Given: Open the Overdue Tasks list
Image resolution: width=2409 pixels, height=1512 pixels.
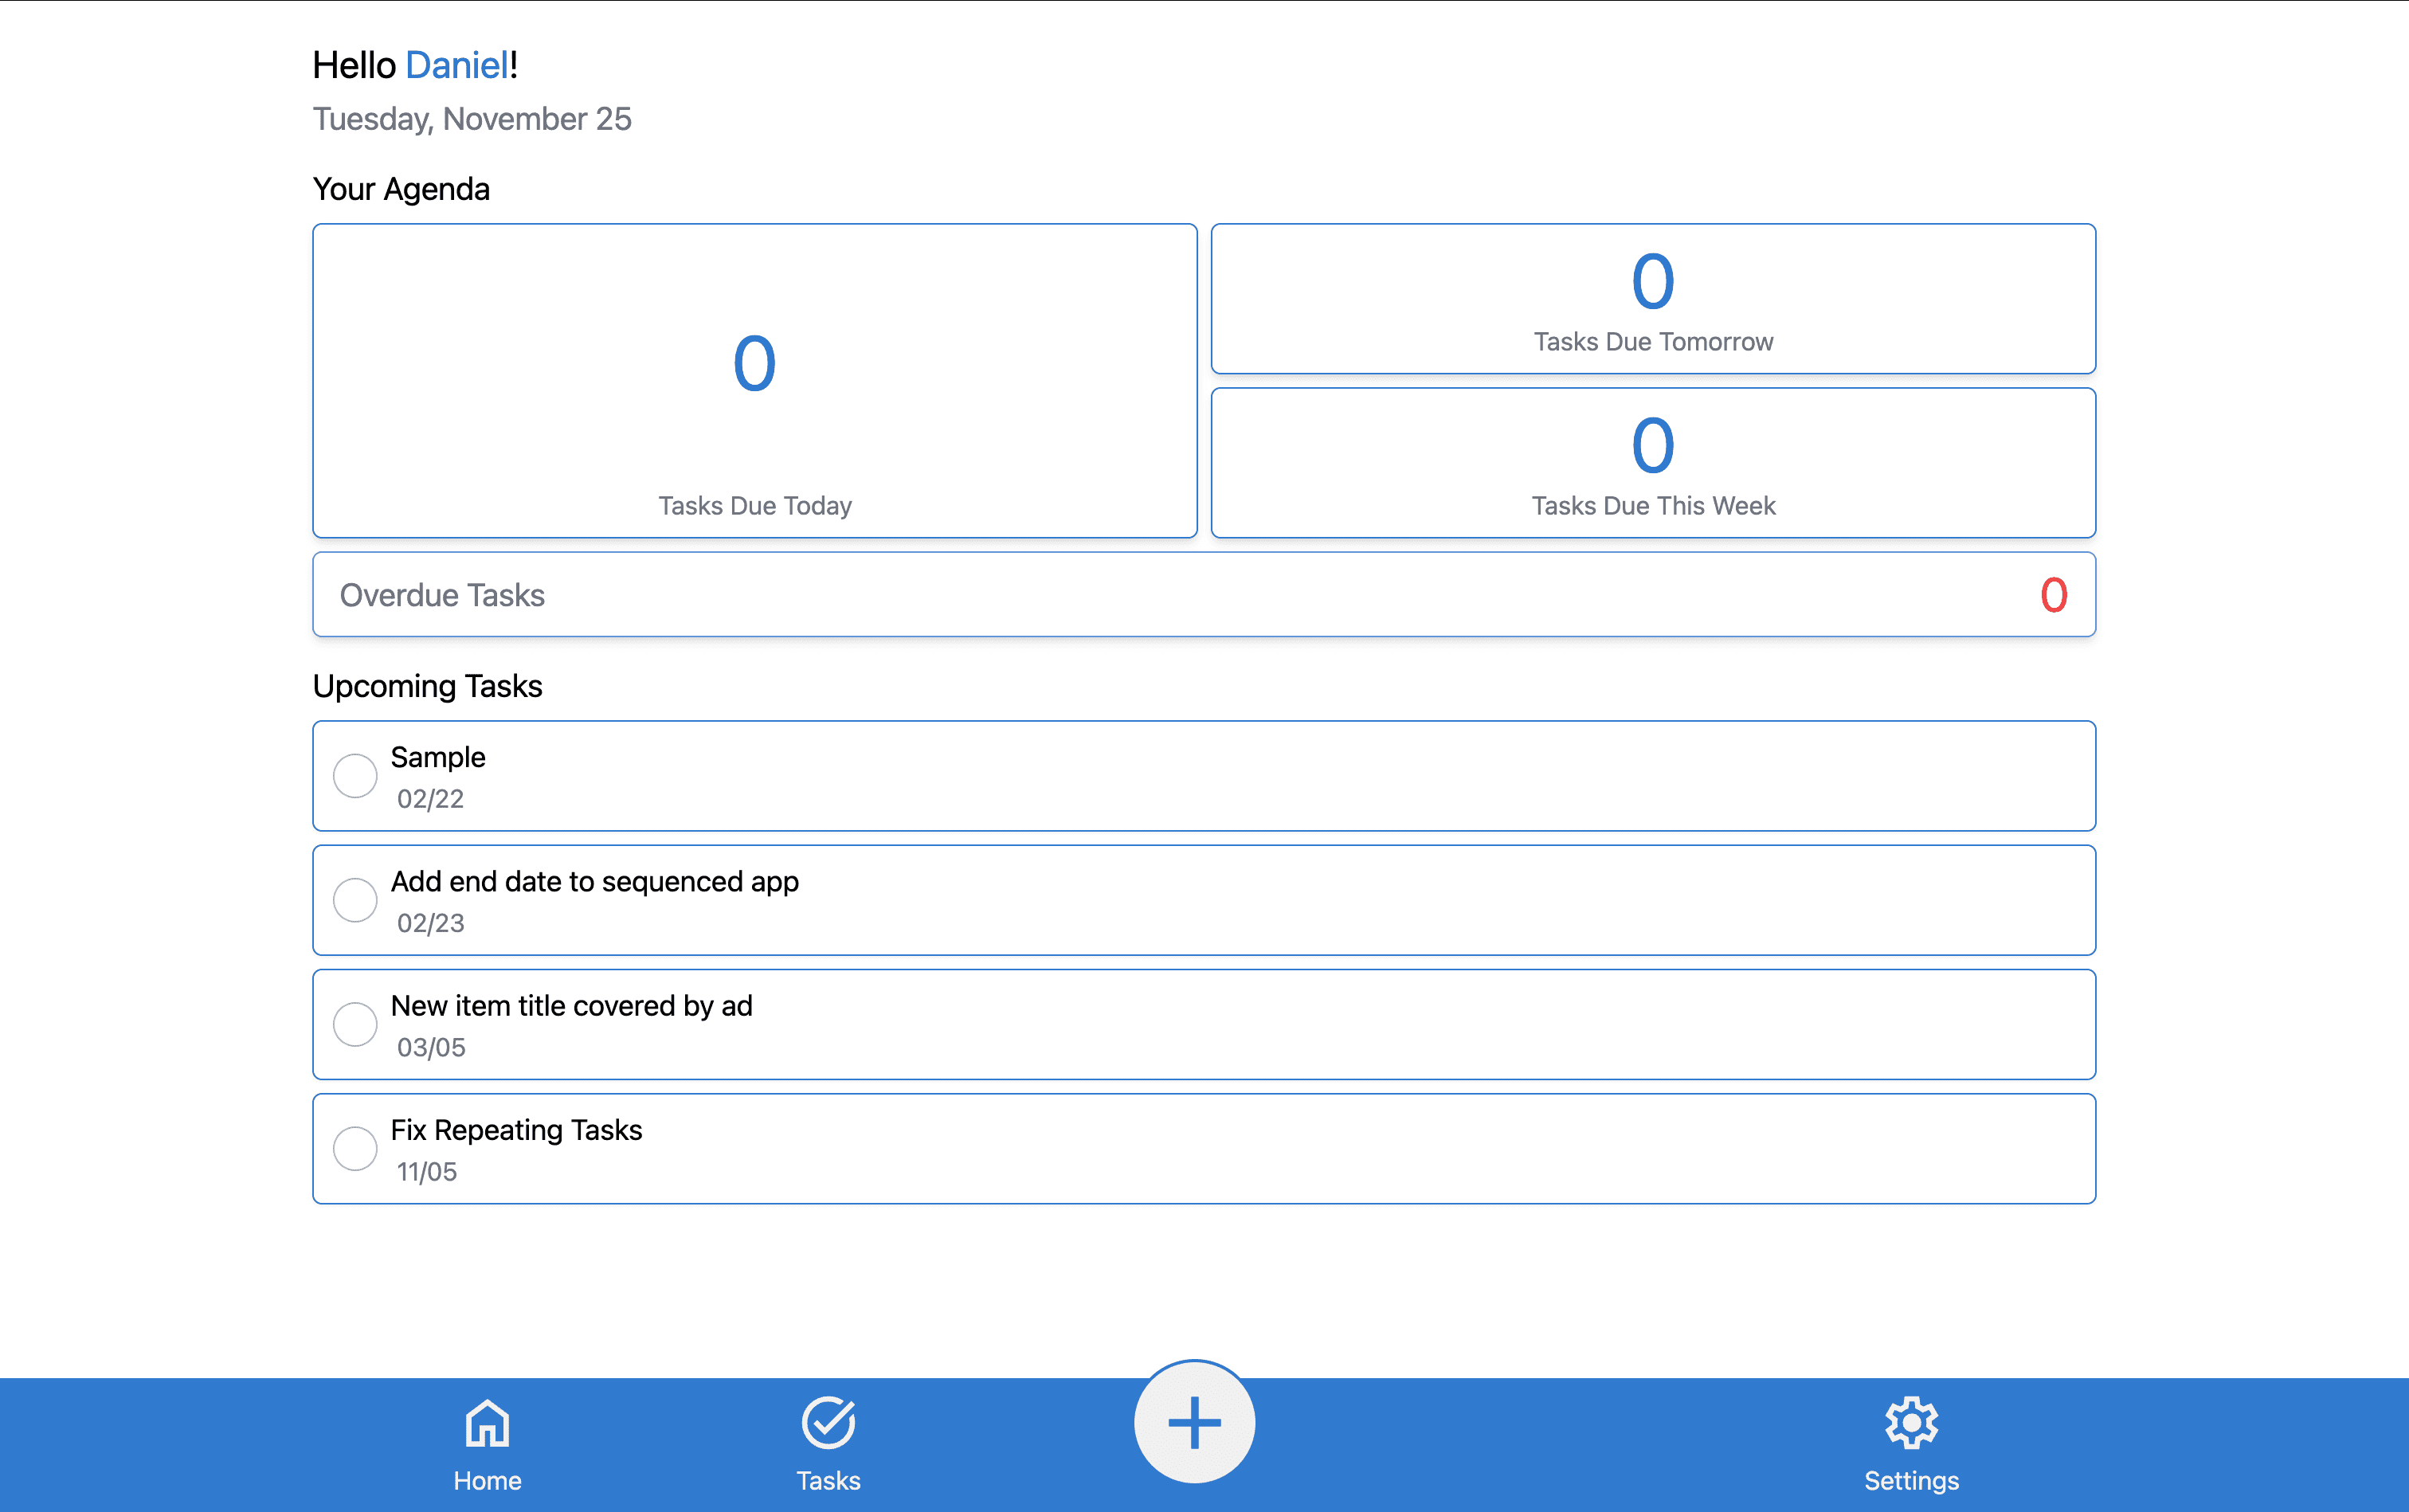Looking at the screenshot, I should (1204, 594).
